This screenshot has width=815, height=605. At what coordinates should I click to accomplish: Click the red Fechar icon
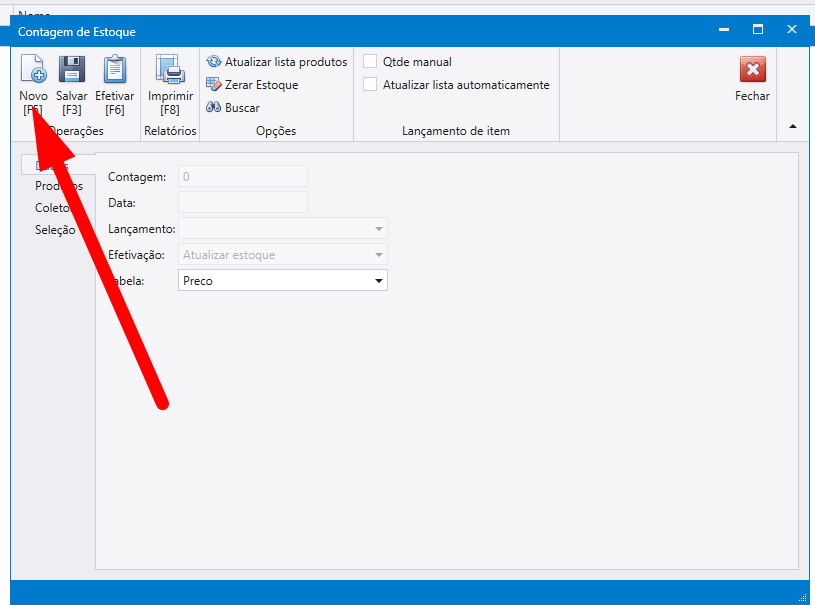click(752, 70)
